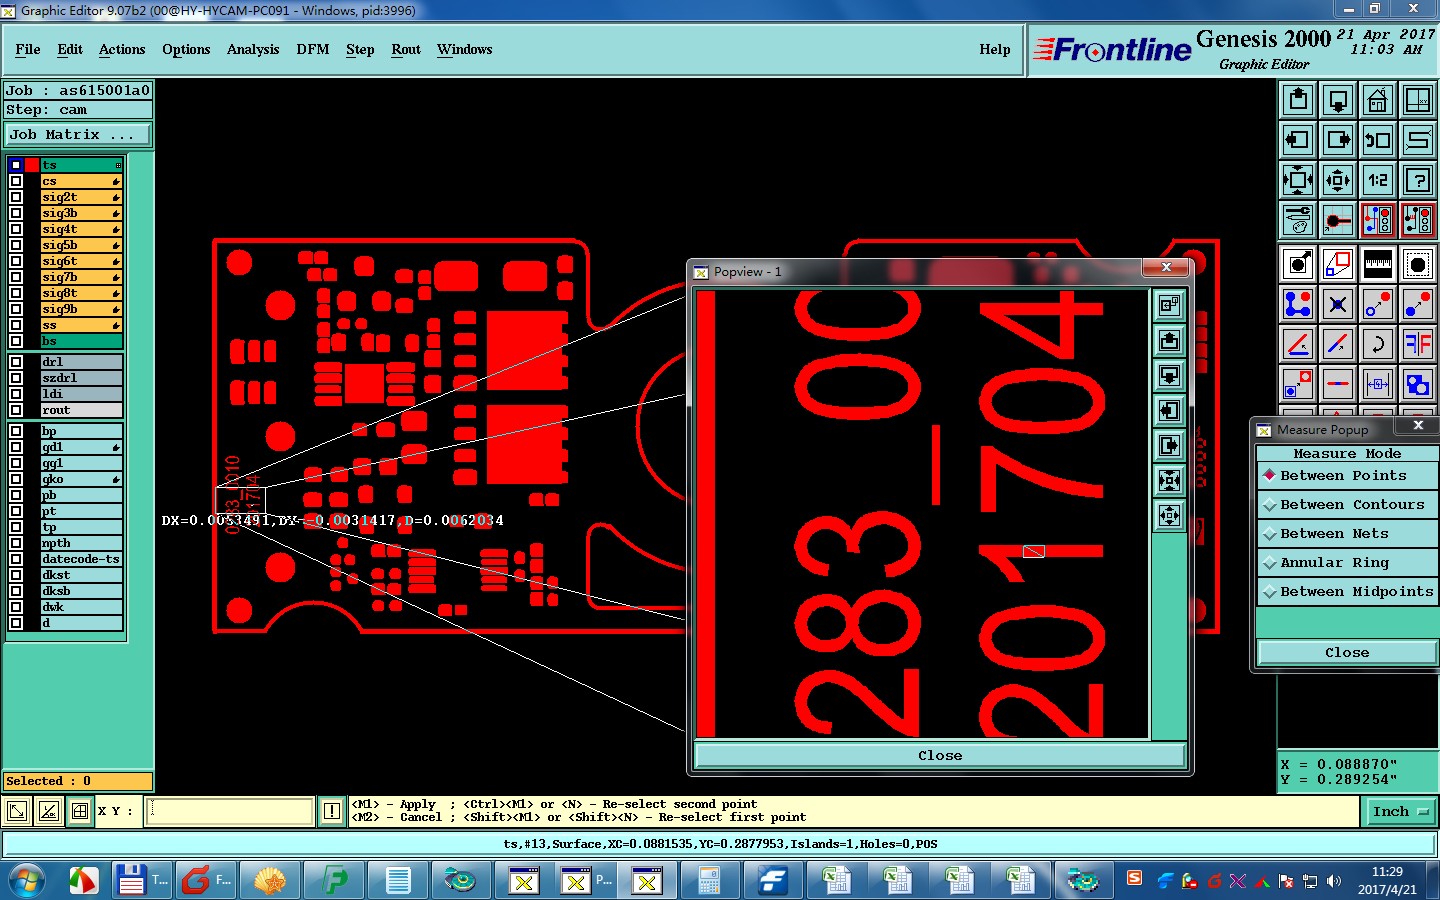The width and height of the screenshot is (1440, 900).
Task: Open the Inch units dropdown
Action: [x=1400, y=812]
